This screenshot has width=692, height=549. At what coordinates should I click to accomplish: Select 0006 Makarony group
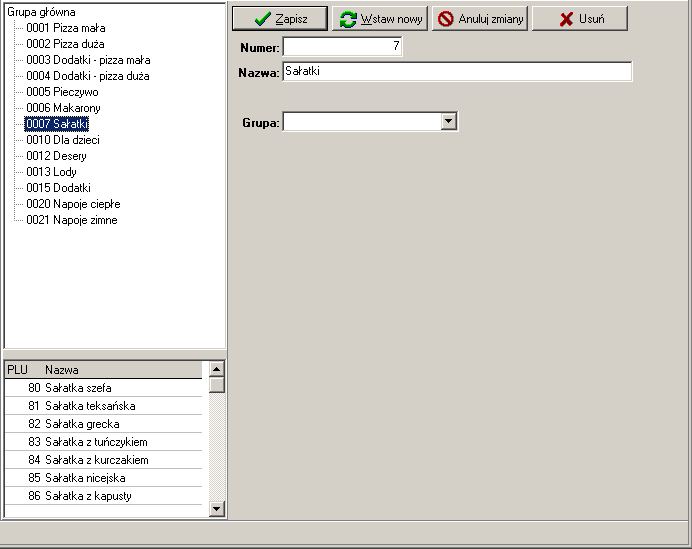63,108
